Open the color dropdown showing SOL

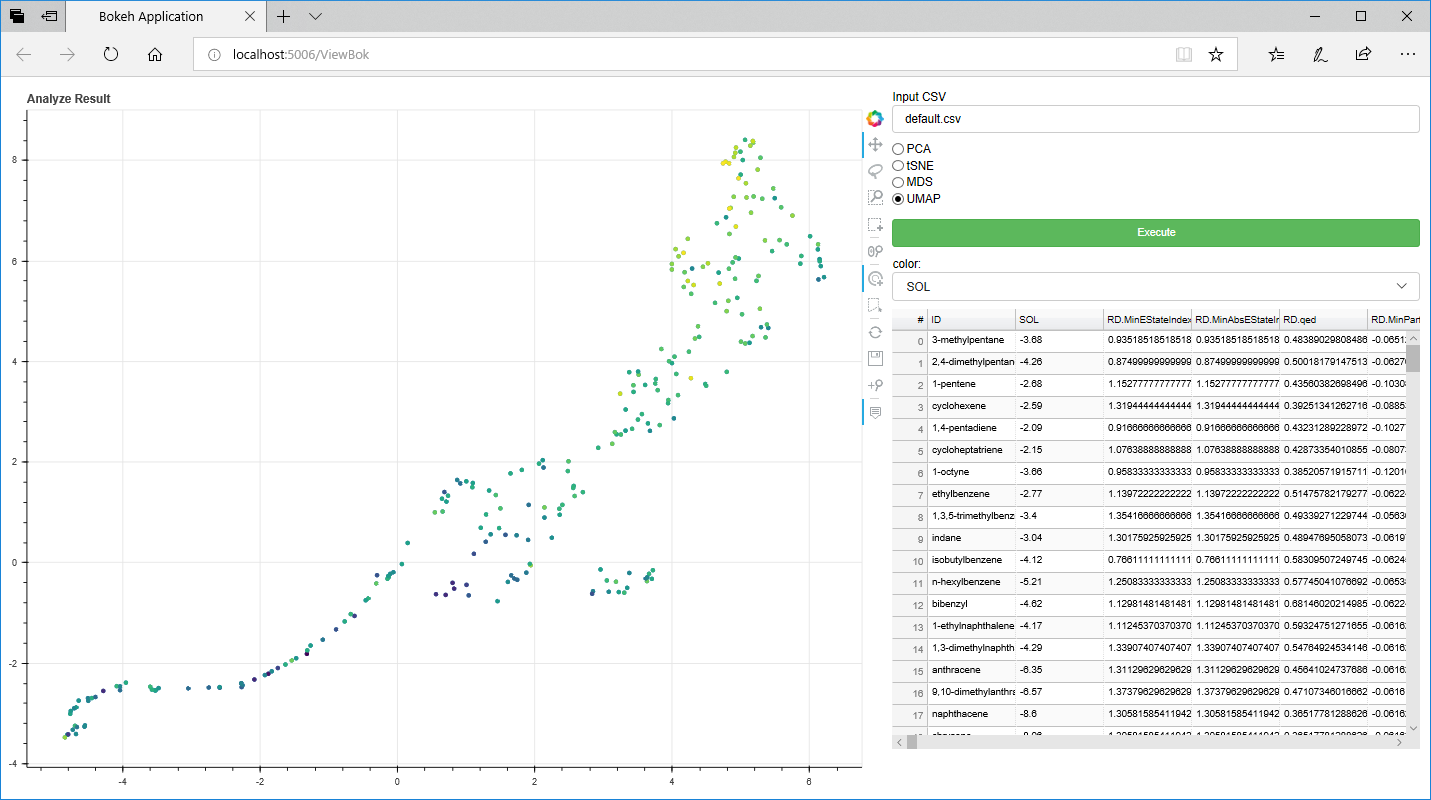pyautogui.click(x=1155, y=286)
